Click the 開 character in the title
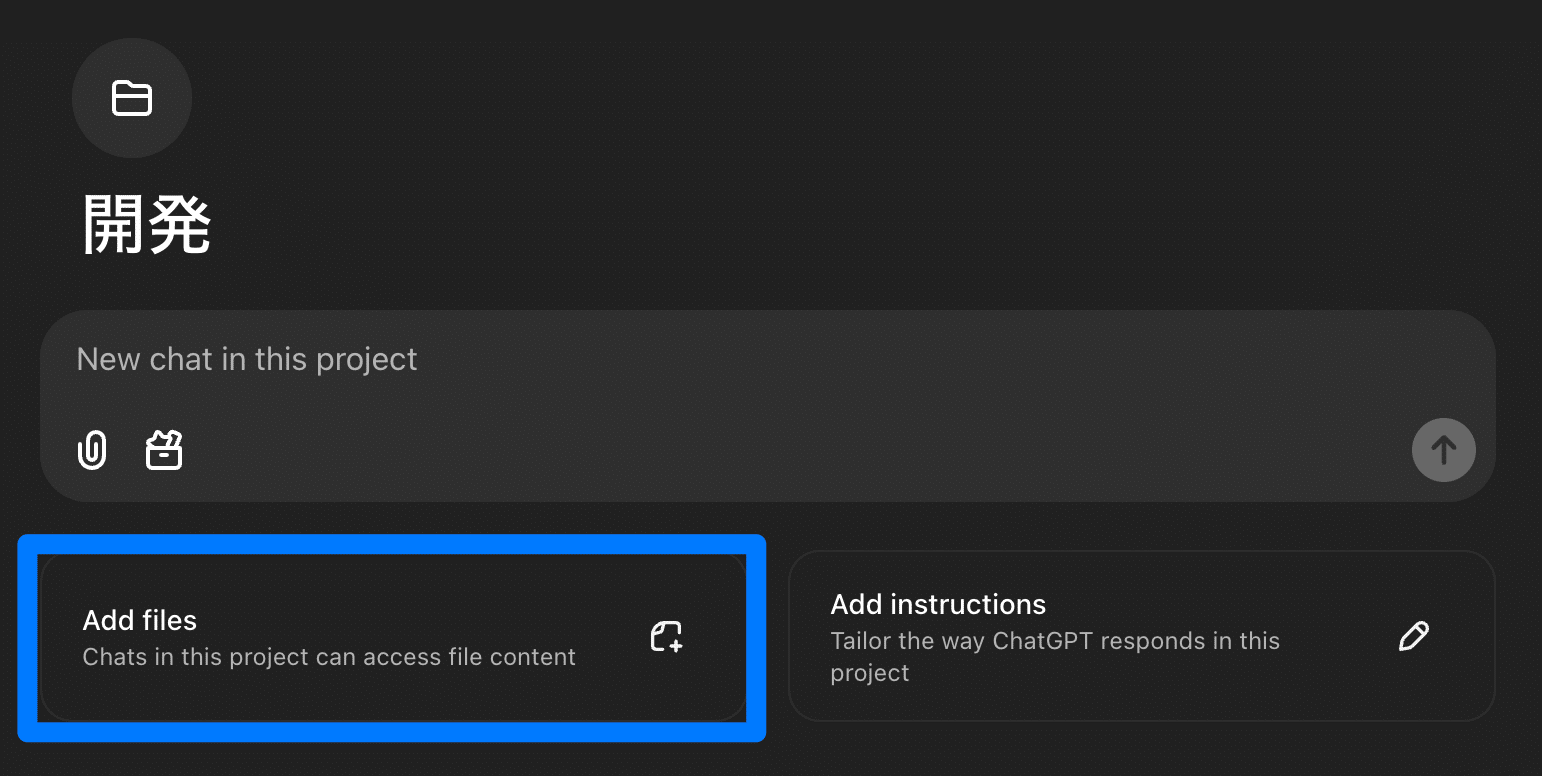This screenshot has width=1542, height=776. (114, 224)
